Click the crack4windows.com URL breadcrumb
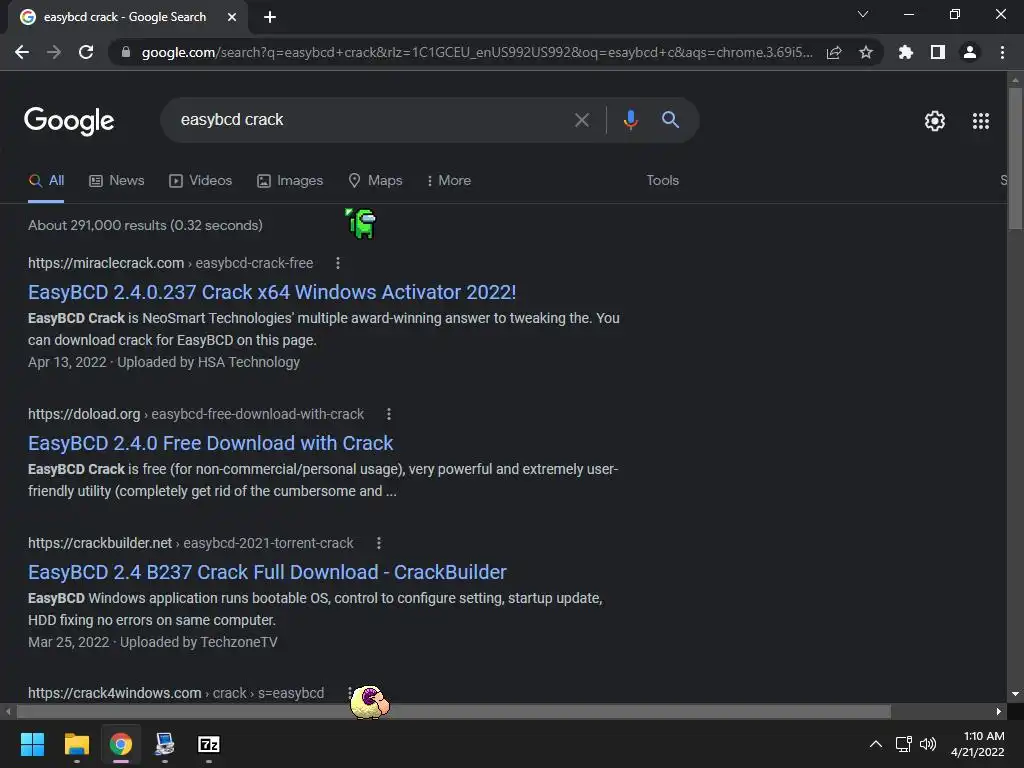Viewport: 1024px width, 768px height. [176, 693]
